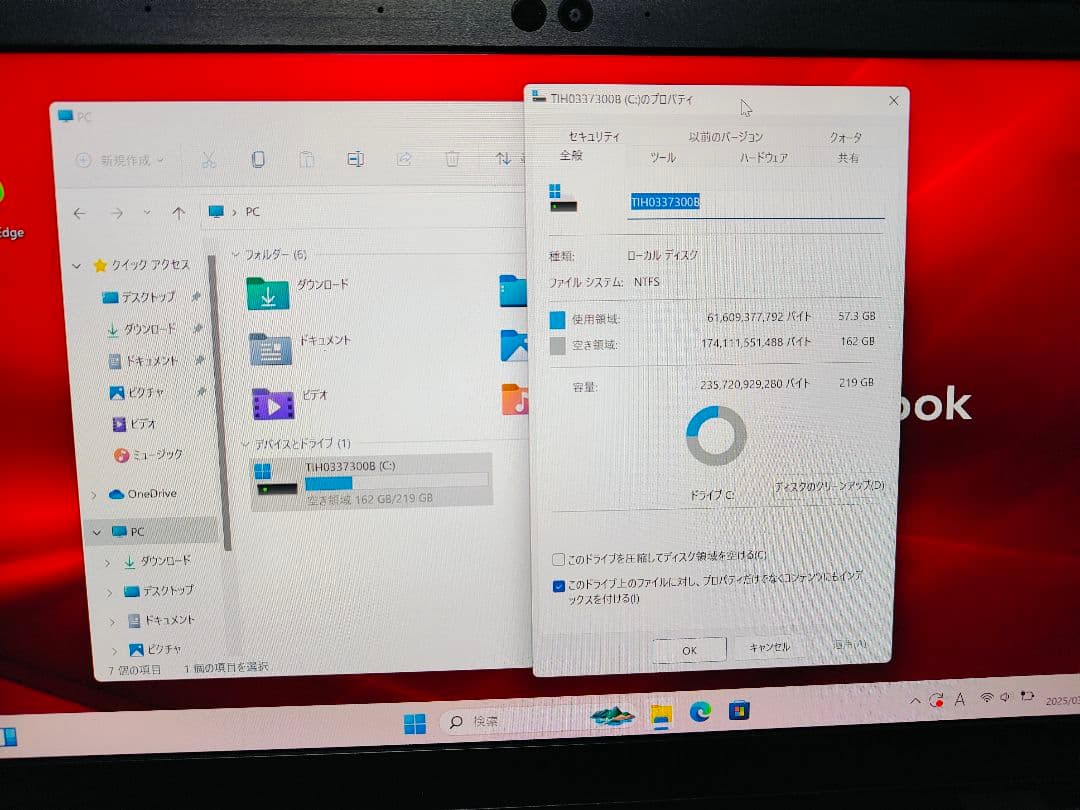This screenshot has height=810, width=1080.
Task: Click the Copy icon in Explorer toolbar
Action: pos(259,160)
